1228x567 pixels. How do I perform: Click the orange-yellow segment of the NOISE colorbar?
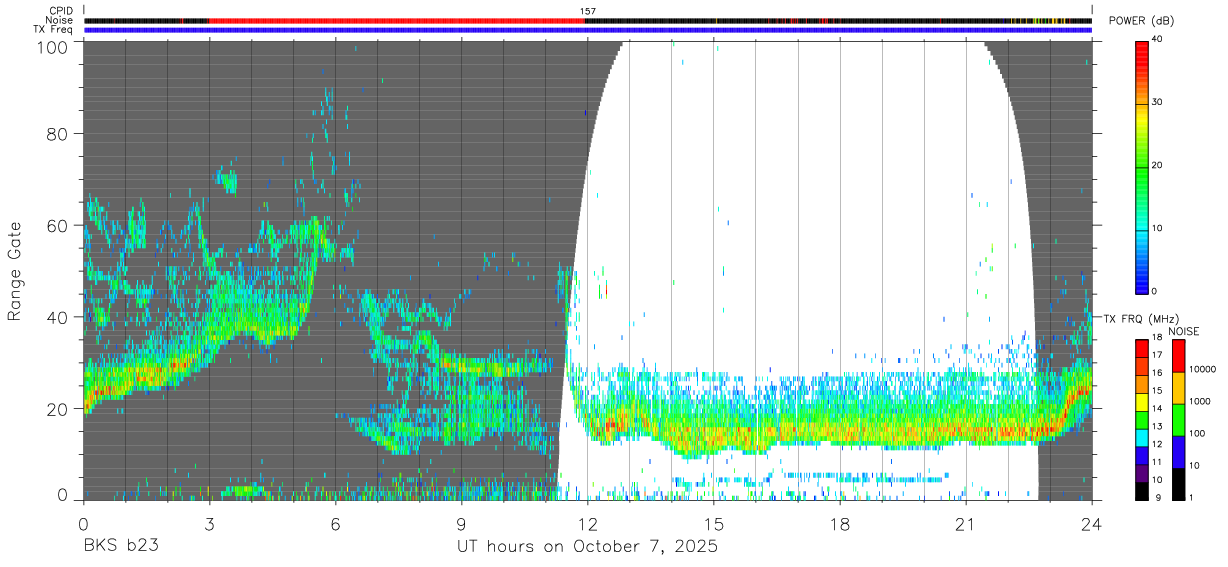[1179, 388]
